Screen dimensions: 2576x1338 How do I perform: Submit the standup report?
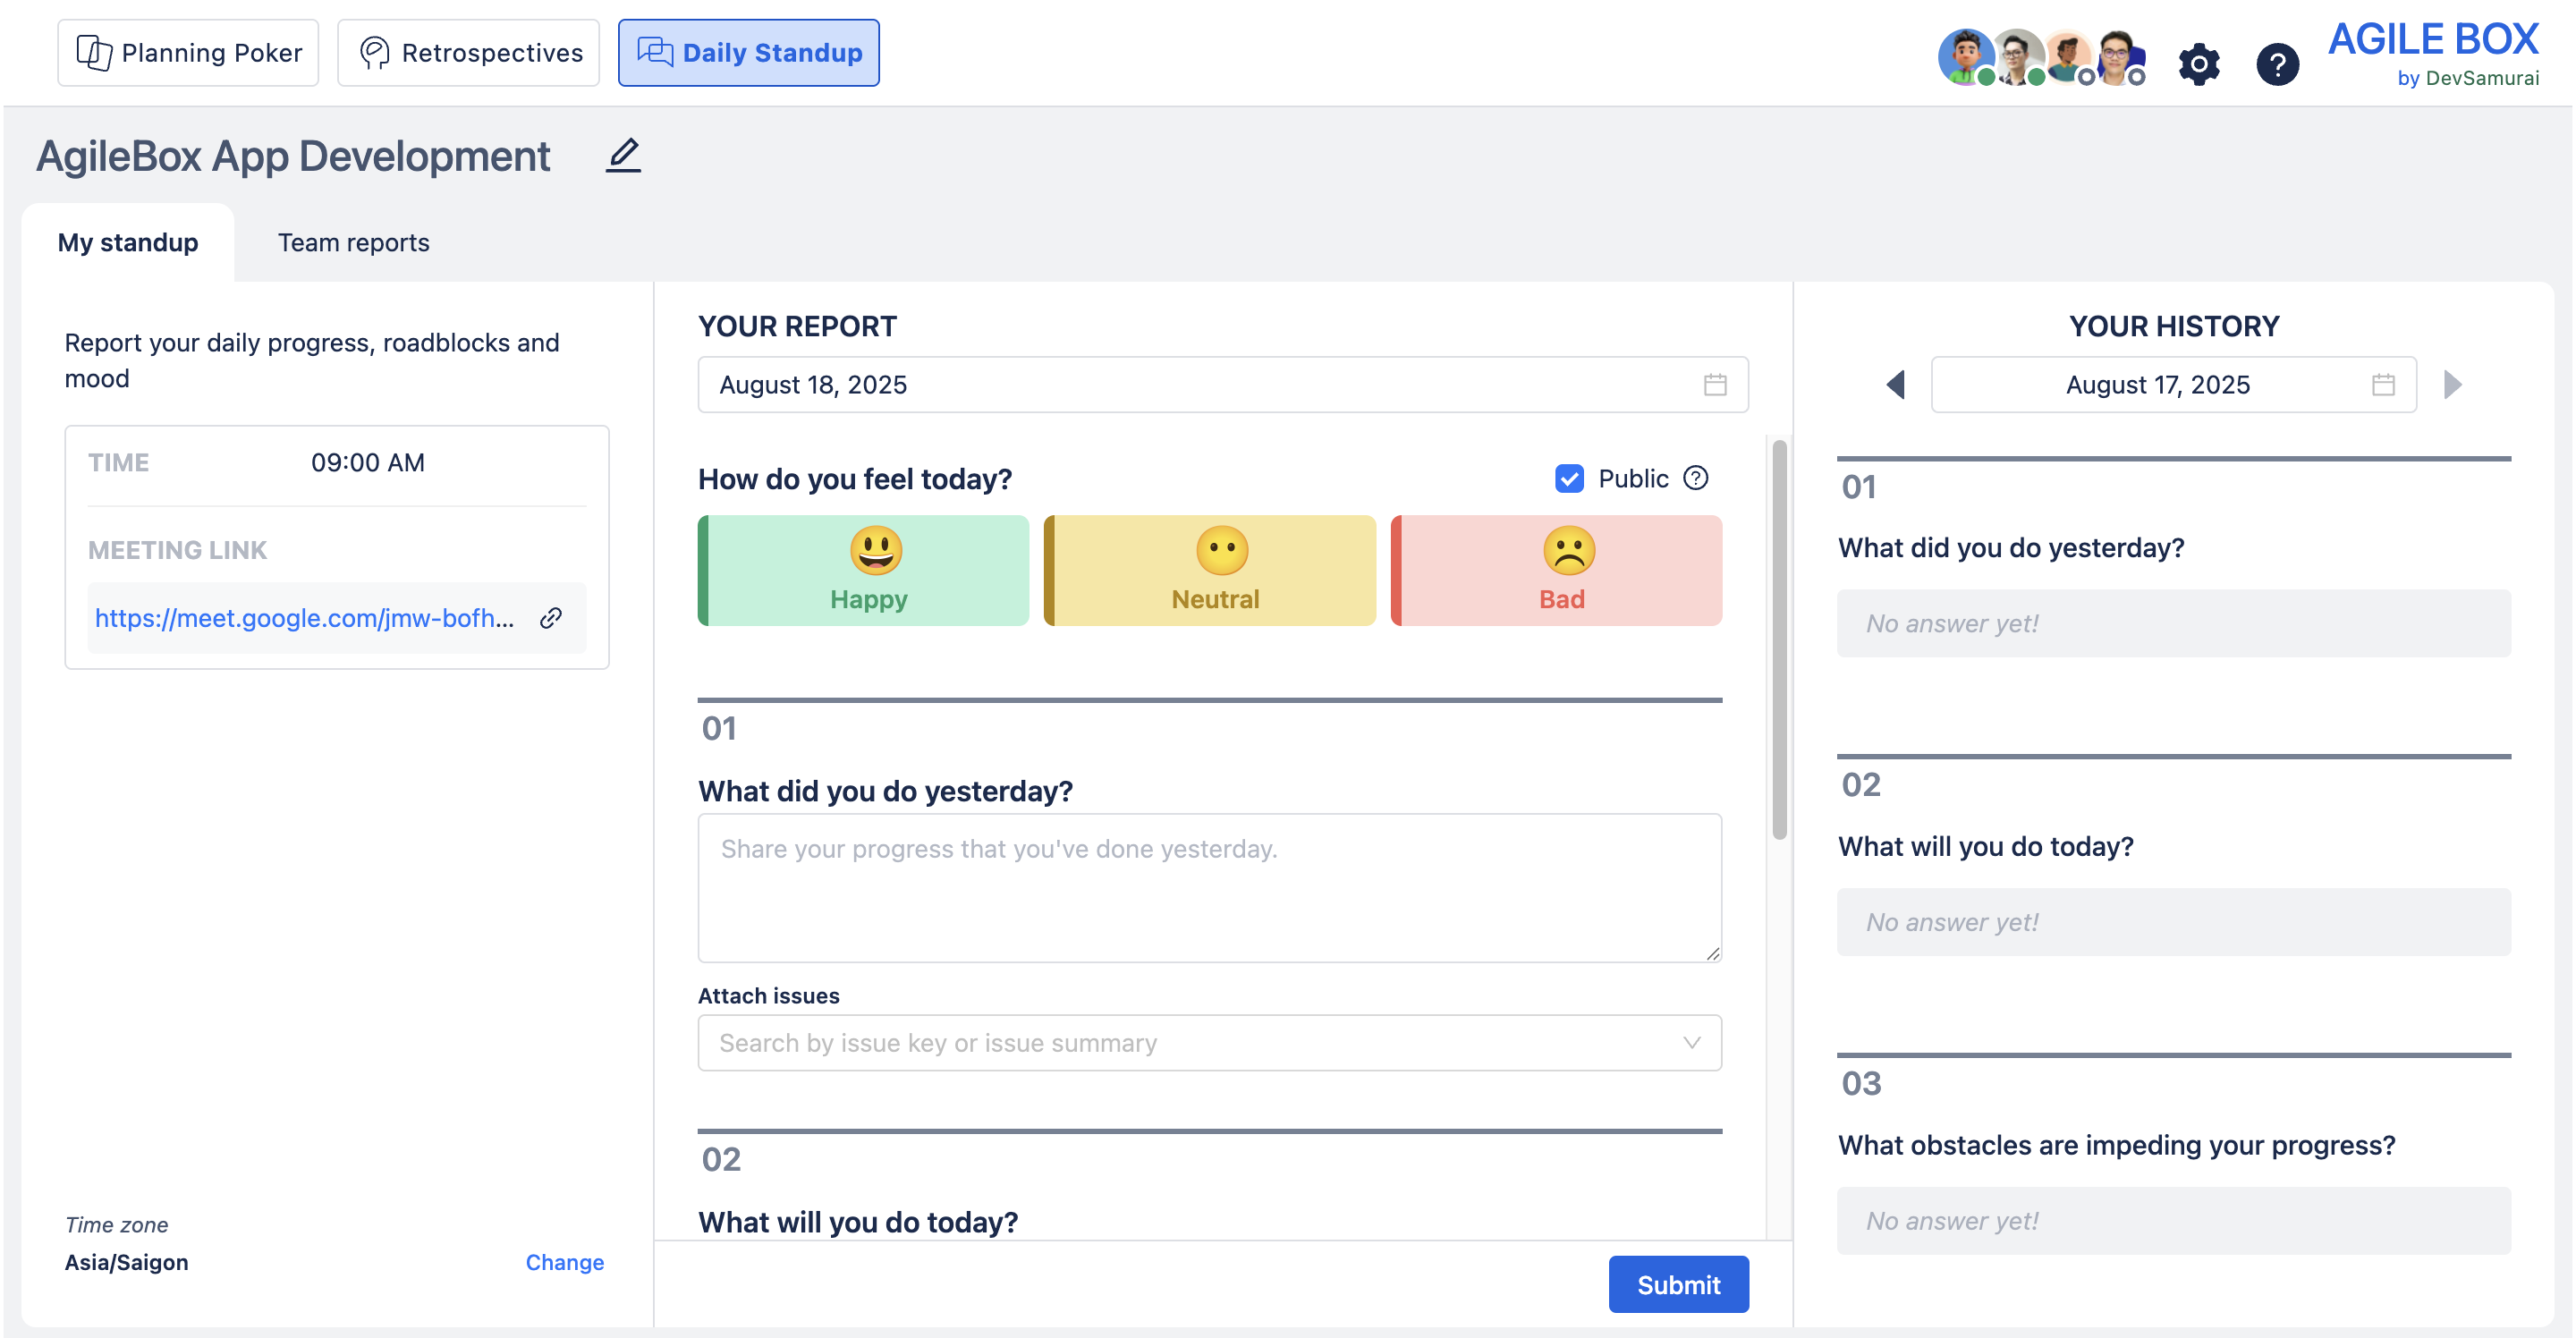[x=1678, y=1284]
